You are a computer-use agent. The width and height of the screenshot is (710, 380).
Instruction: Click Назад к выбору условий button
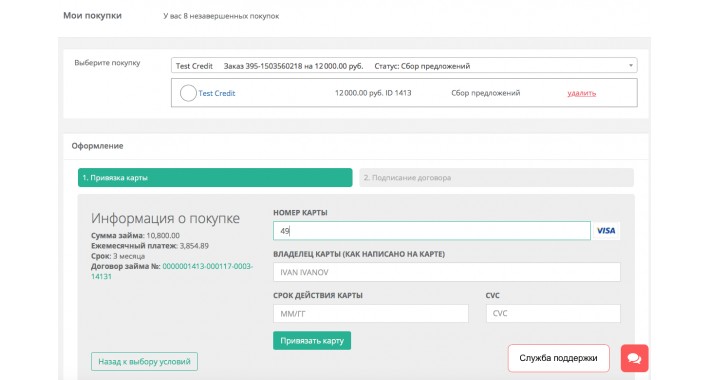click(144, 361)
